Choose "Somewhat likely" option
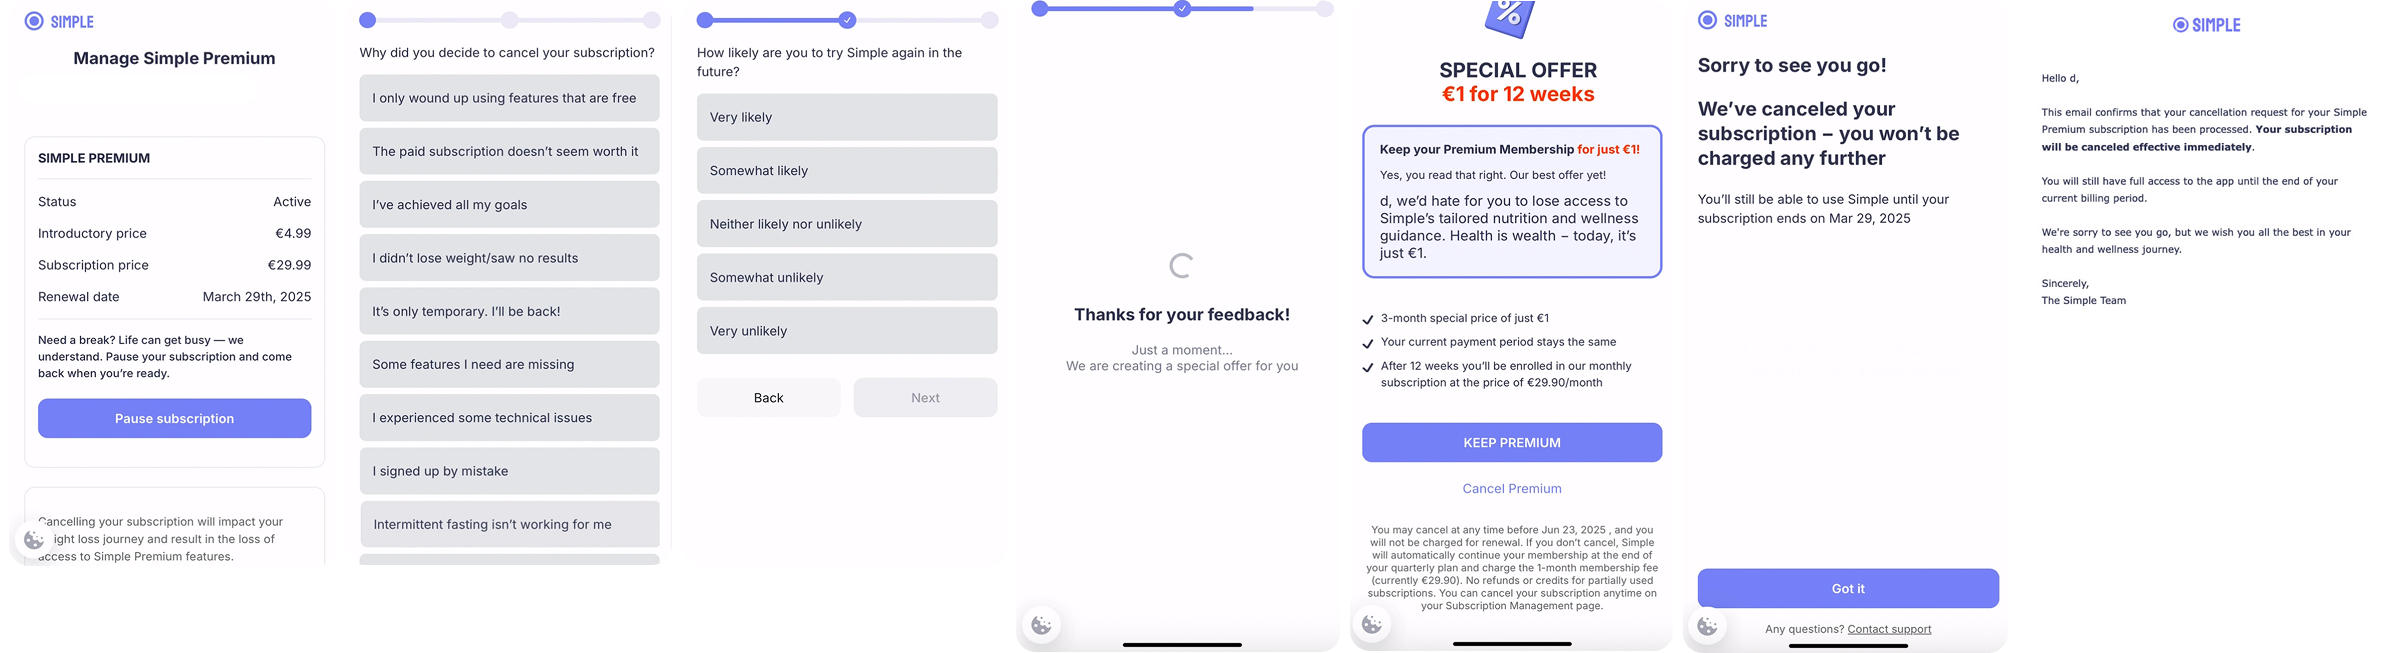 [847, 171]
